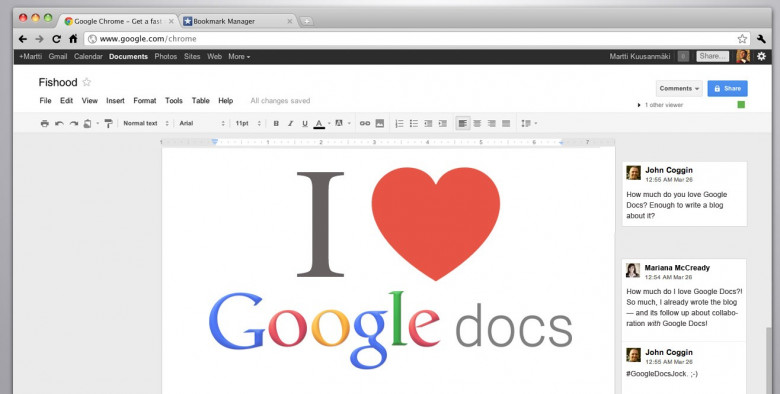Insert an image using the toolbar
This screenshot has height=394, width=780.
380,123
